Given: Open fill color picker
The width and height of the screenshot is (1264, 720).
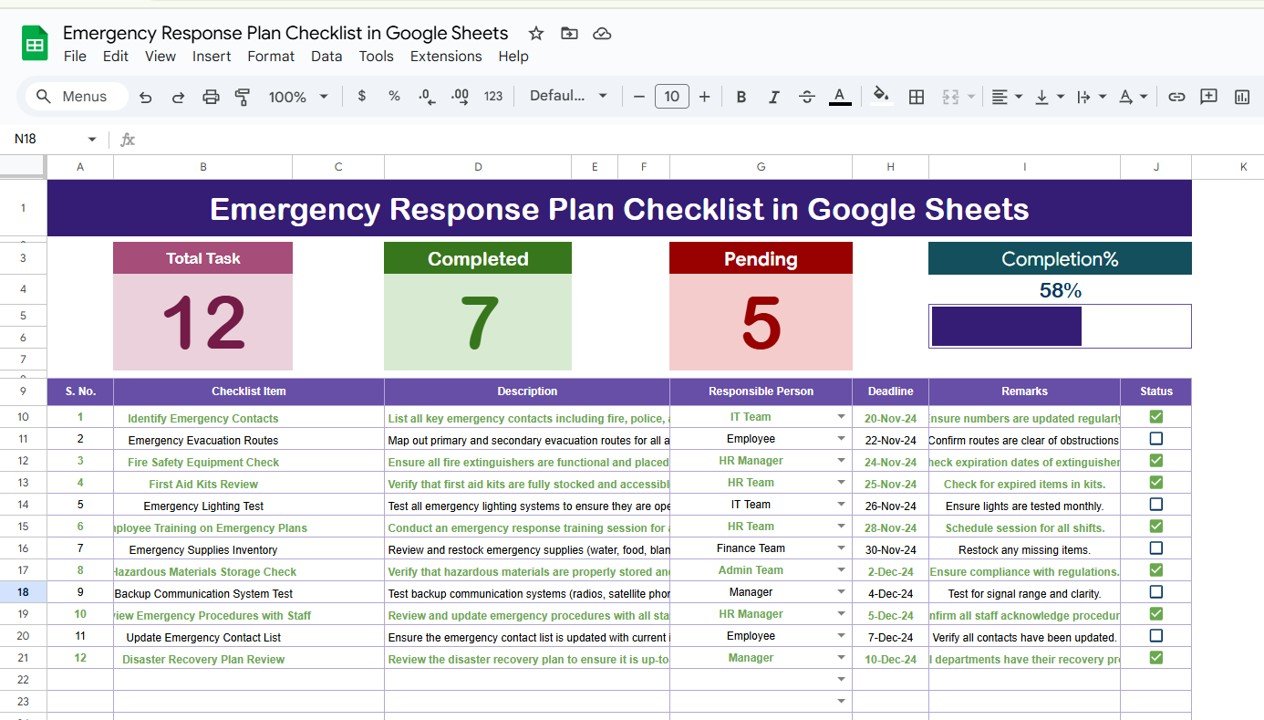Looking at the screenshot, I should (881, 95).
